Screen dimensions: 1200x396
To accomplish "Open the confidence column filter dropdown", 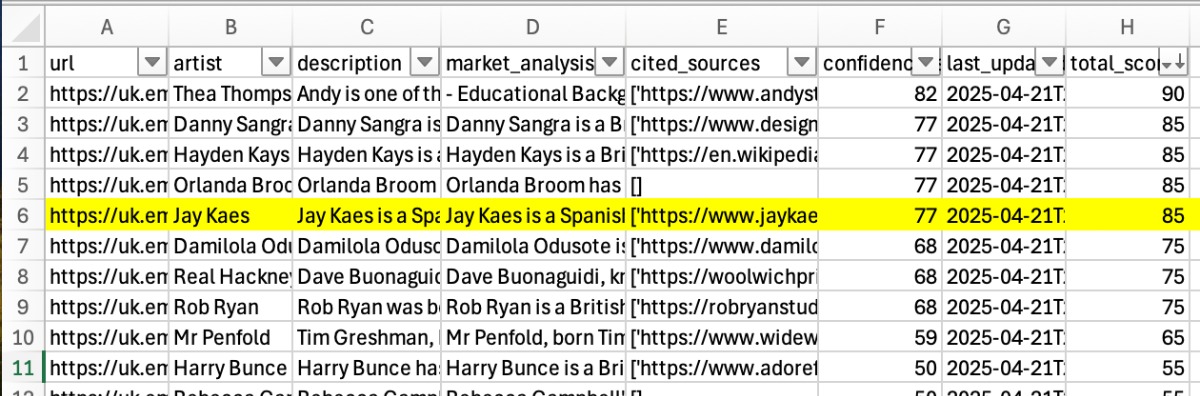I will (927, 63).
